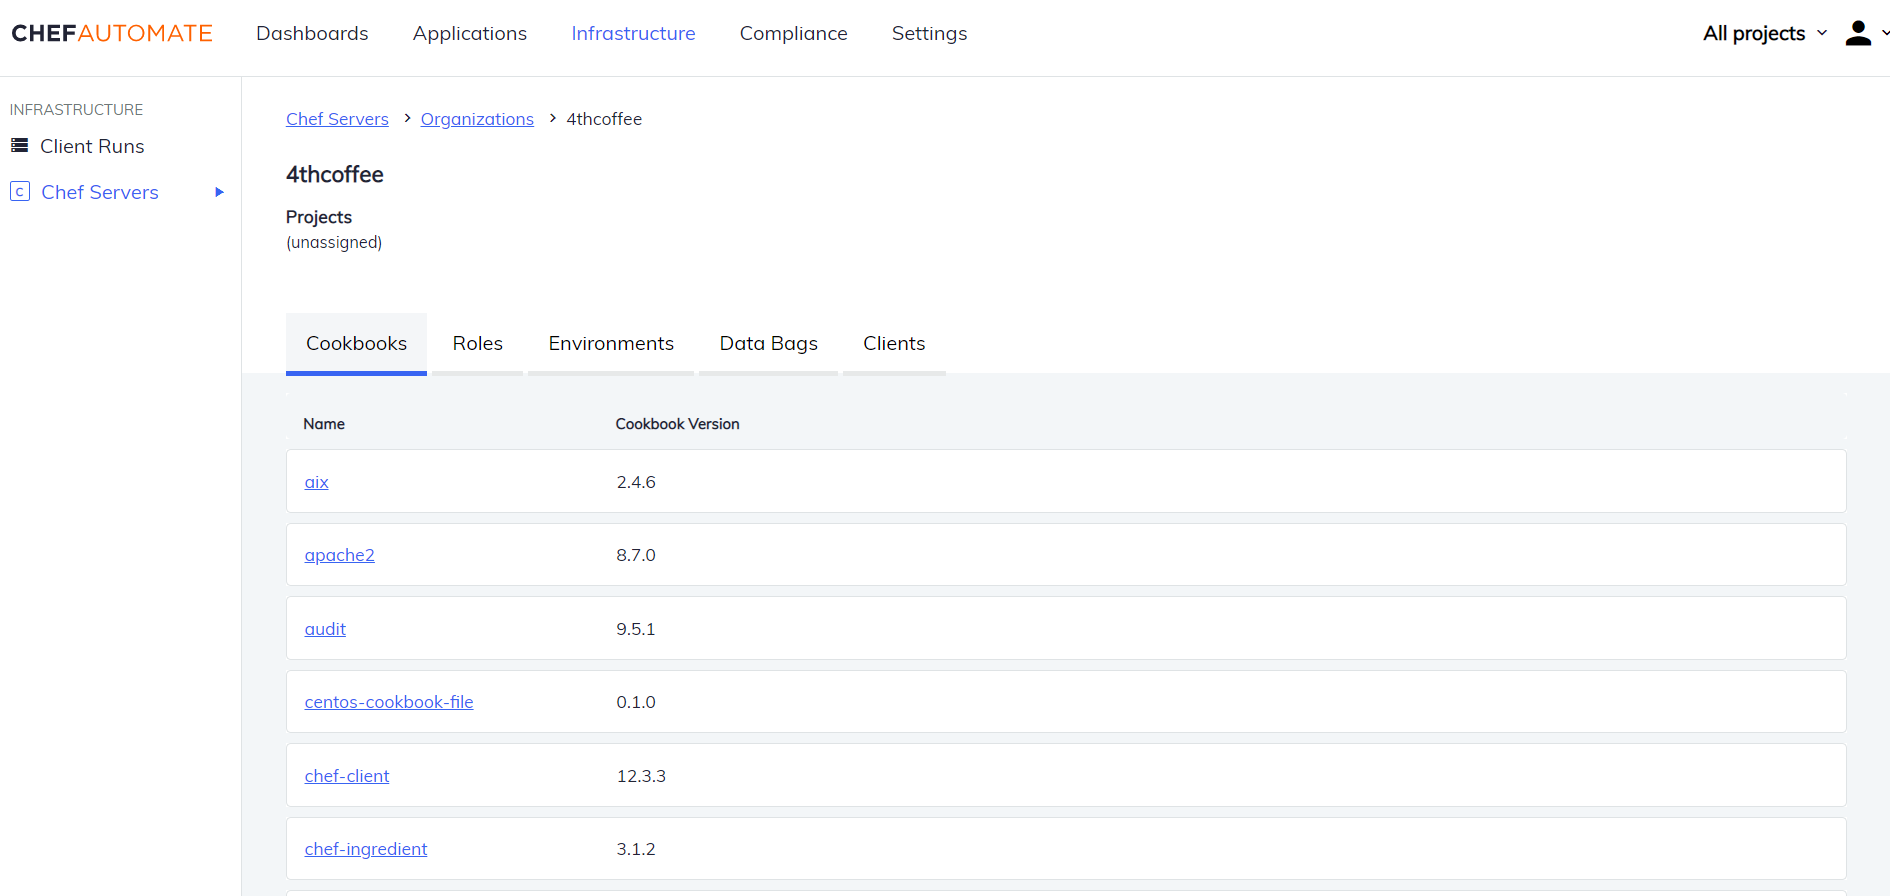Open the chef-ingredient cookbook

(x=365, y=849)
